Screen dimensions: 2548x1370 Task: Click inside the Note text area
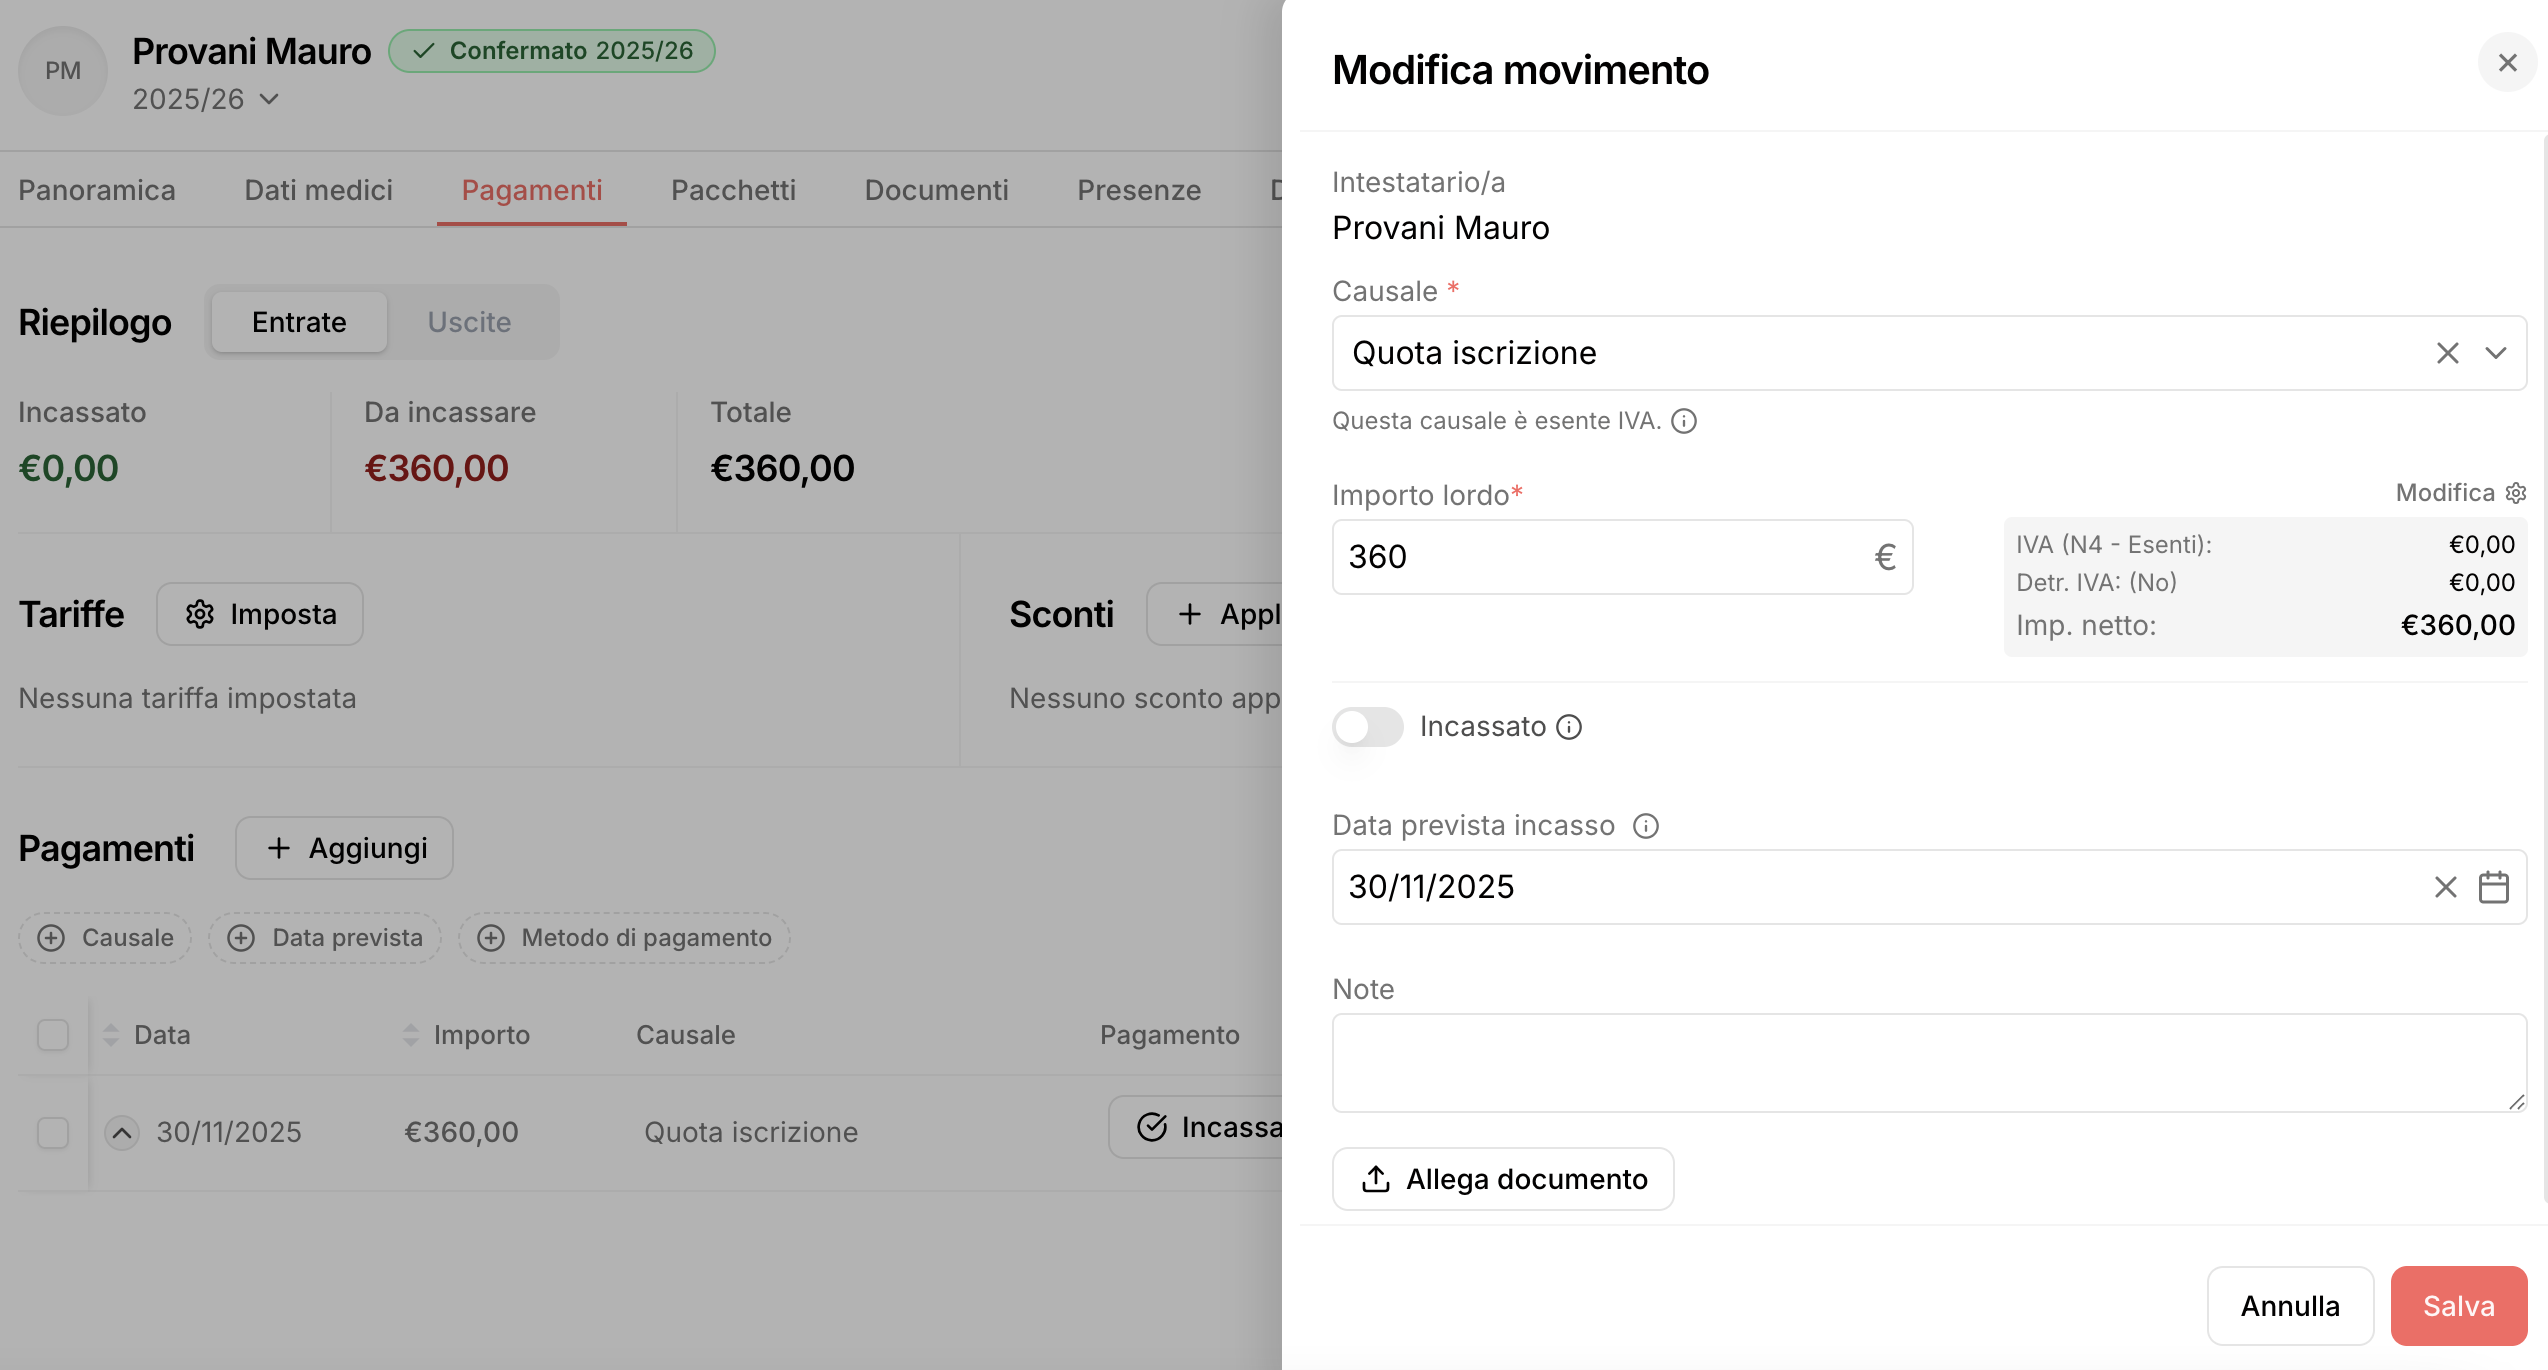pyautogui.click(x=1928, y=1062)
